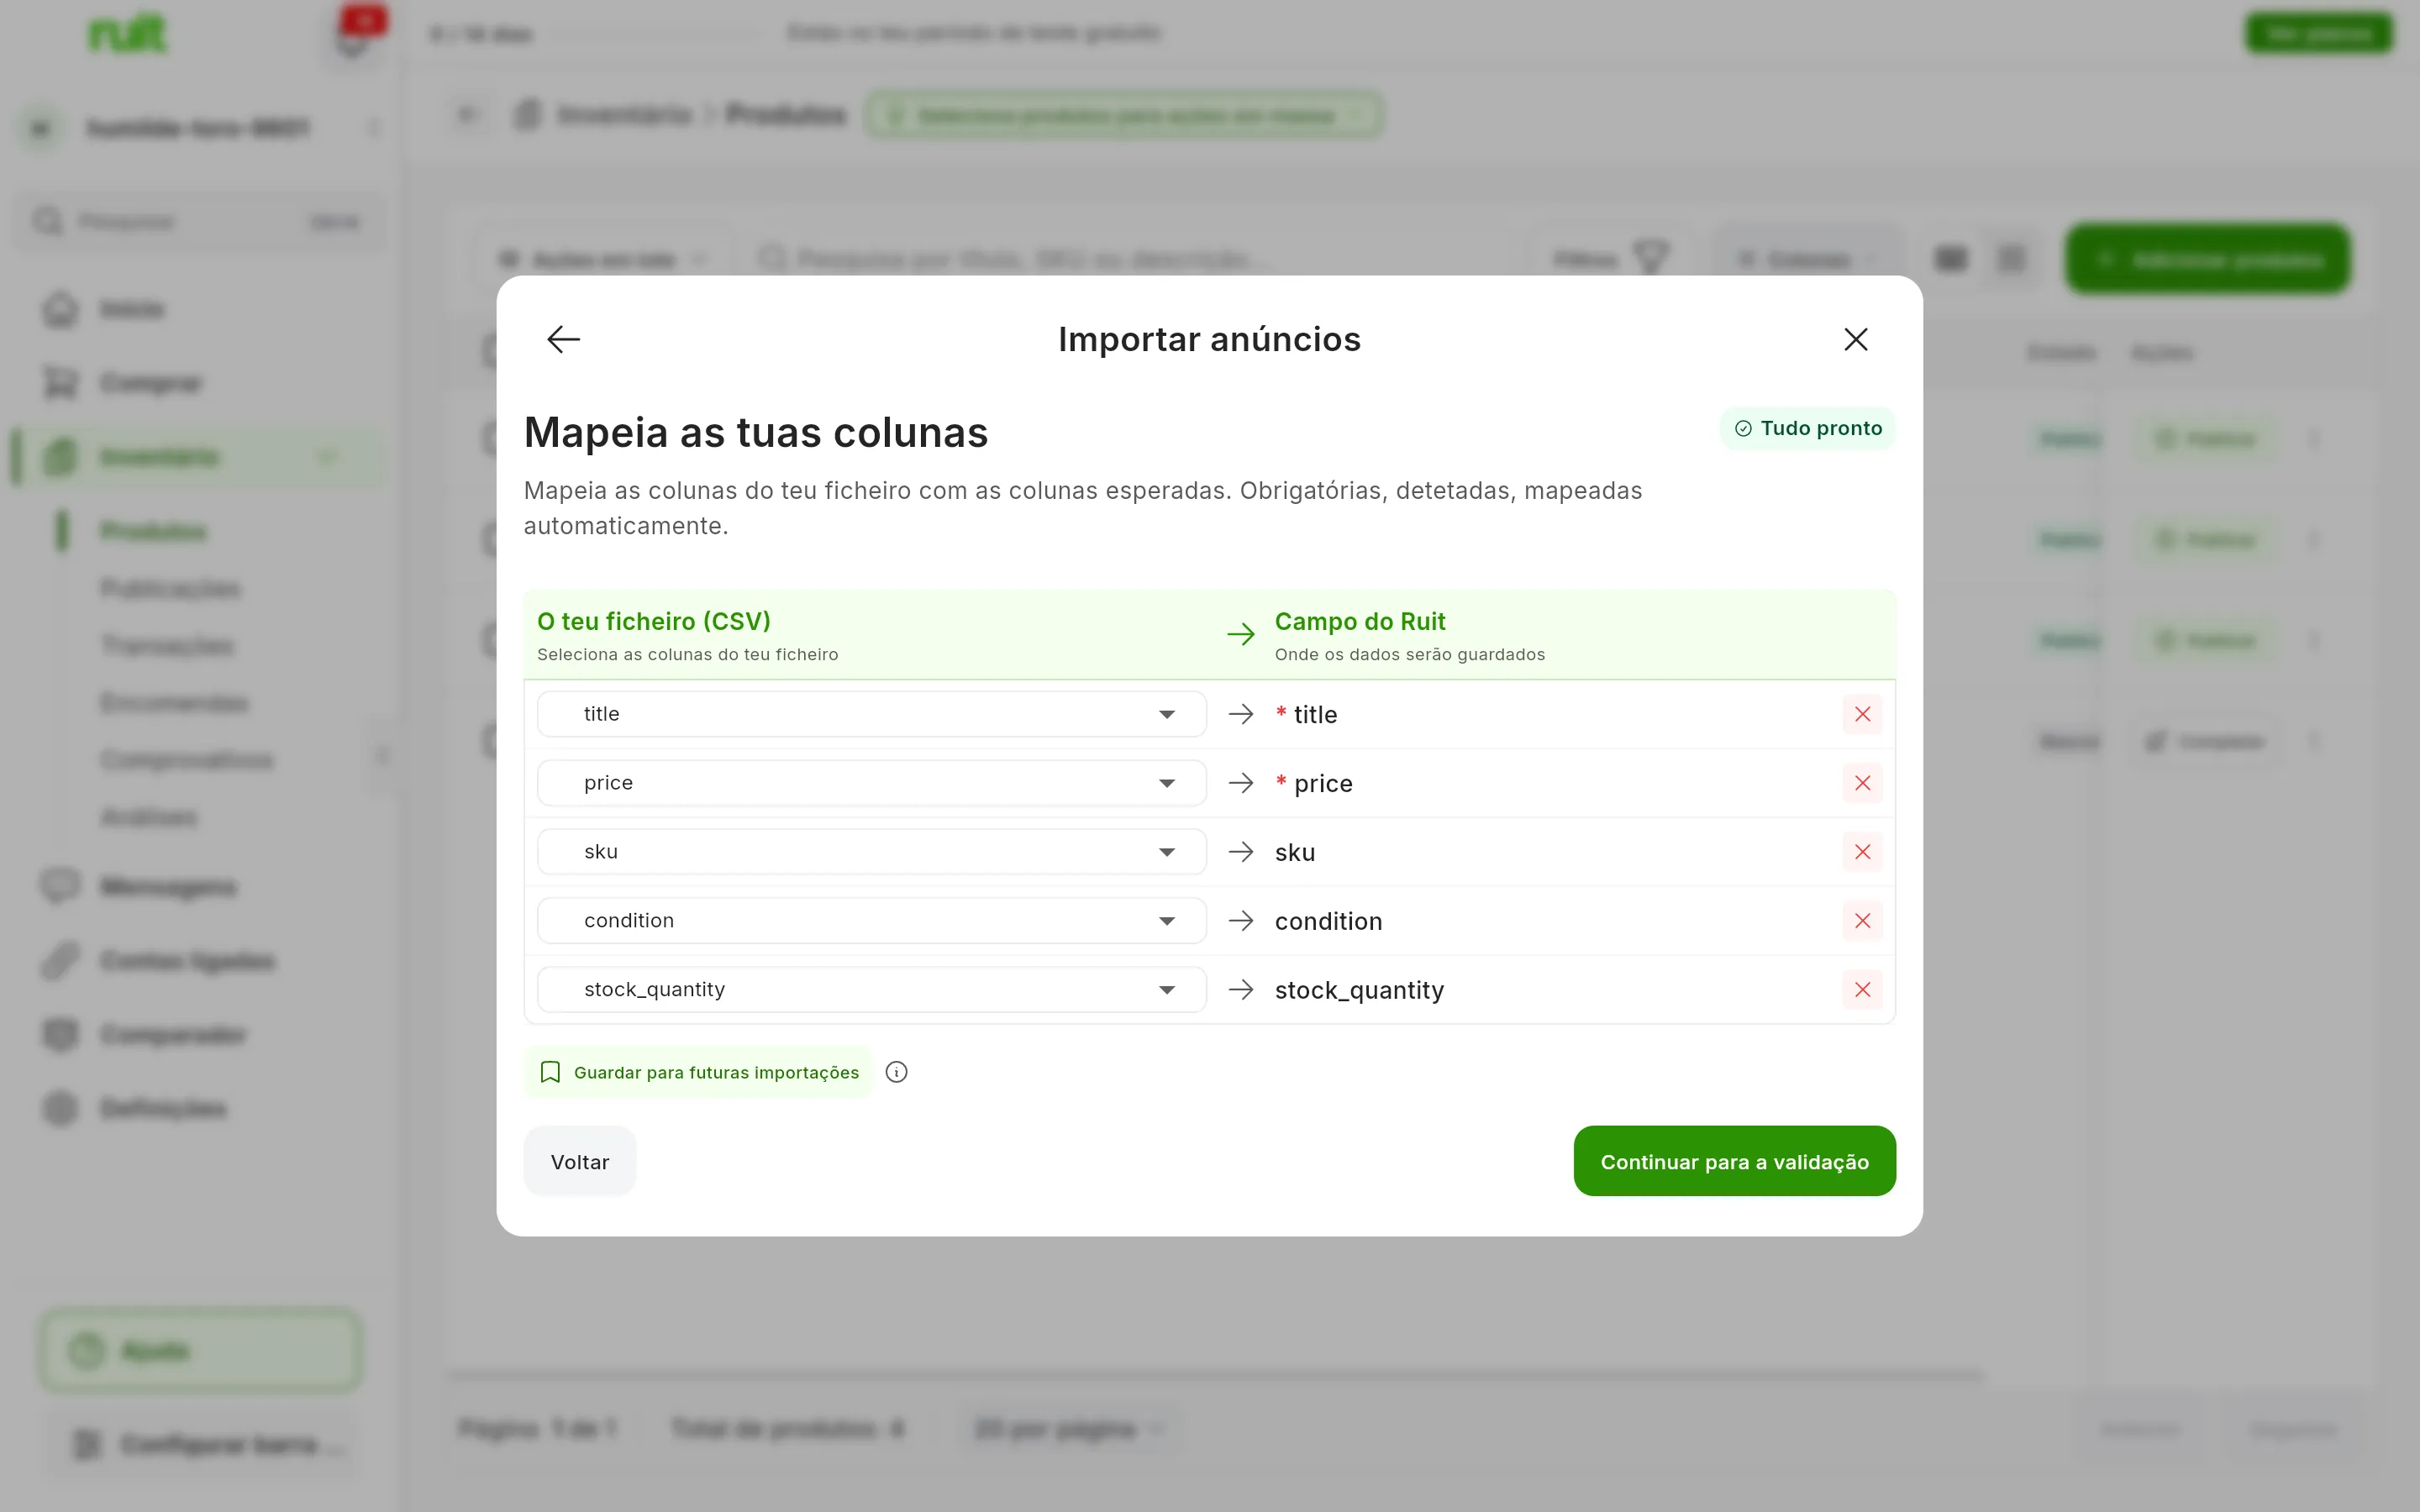Image resolution: width=2420 pixels, height=1512 pixels.
Task: Open the stock_quantity CSV column dropdown
Action: [871, 990]
